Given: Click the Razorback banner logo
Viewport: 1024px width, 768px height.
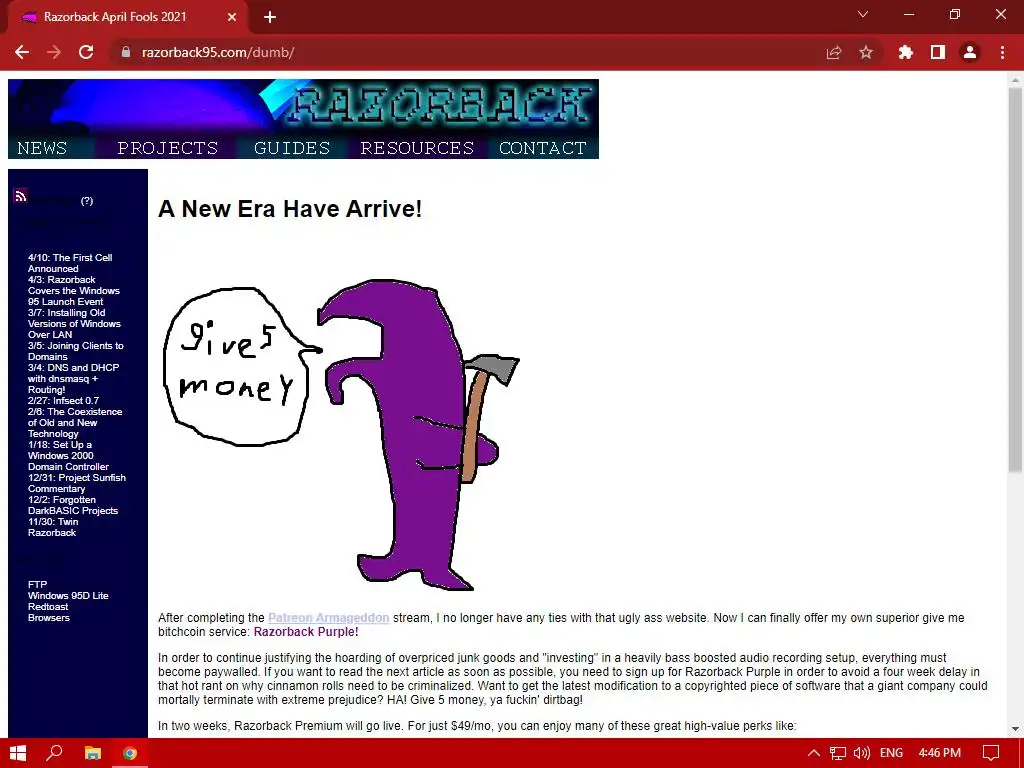Looking at the screenshot, I should pyautogui.click(x=303, y=107).
